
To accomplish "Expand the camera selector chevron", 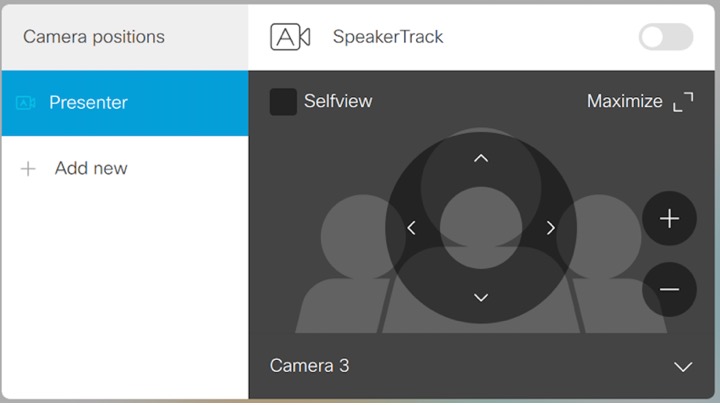I will tap(683, 367).
